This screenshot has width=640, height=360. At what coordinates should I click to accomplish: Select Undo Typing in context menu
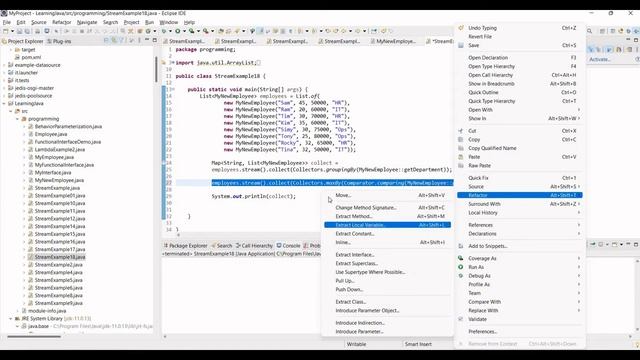tap(519, 28)
